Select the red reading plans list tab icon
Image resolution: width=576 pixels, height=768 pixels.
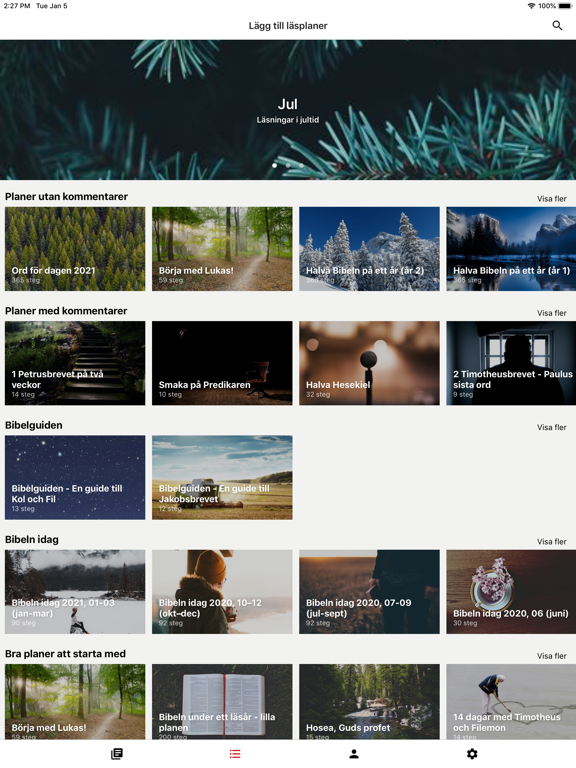point(235,754)
